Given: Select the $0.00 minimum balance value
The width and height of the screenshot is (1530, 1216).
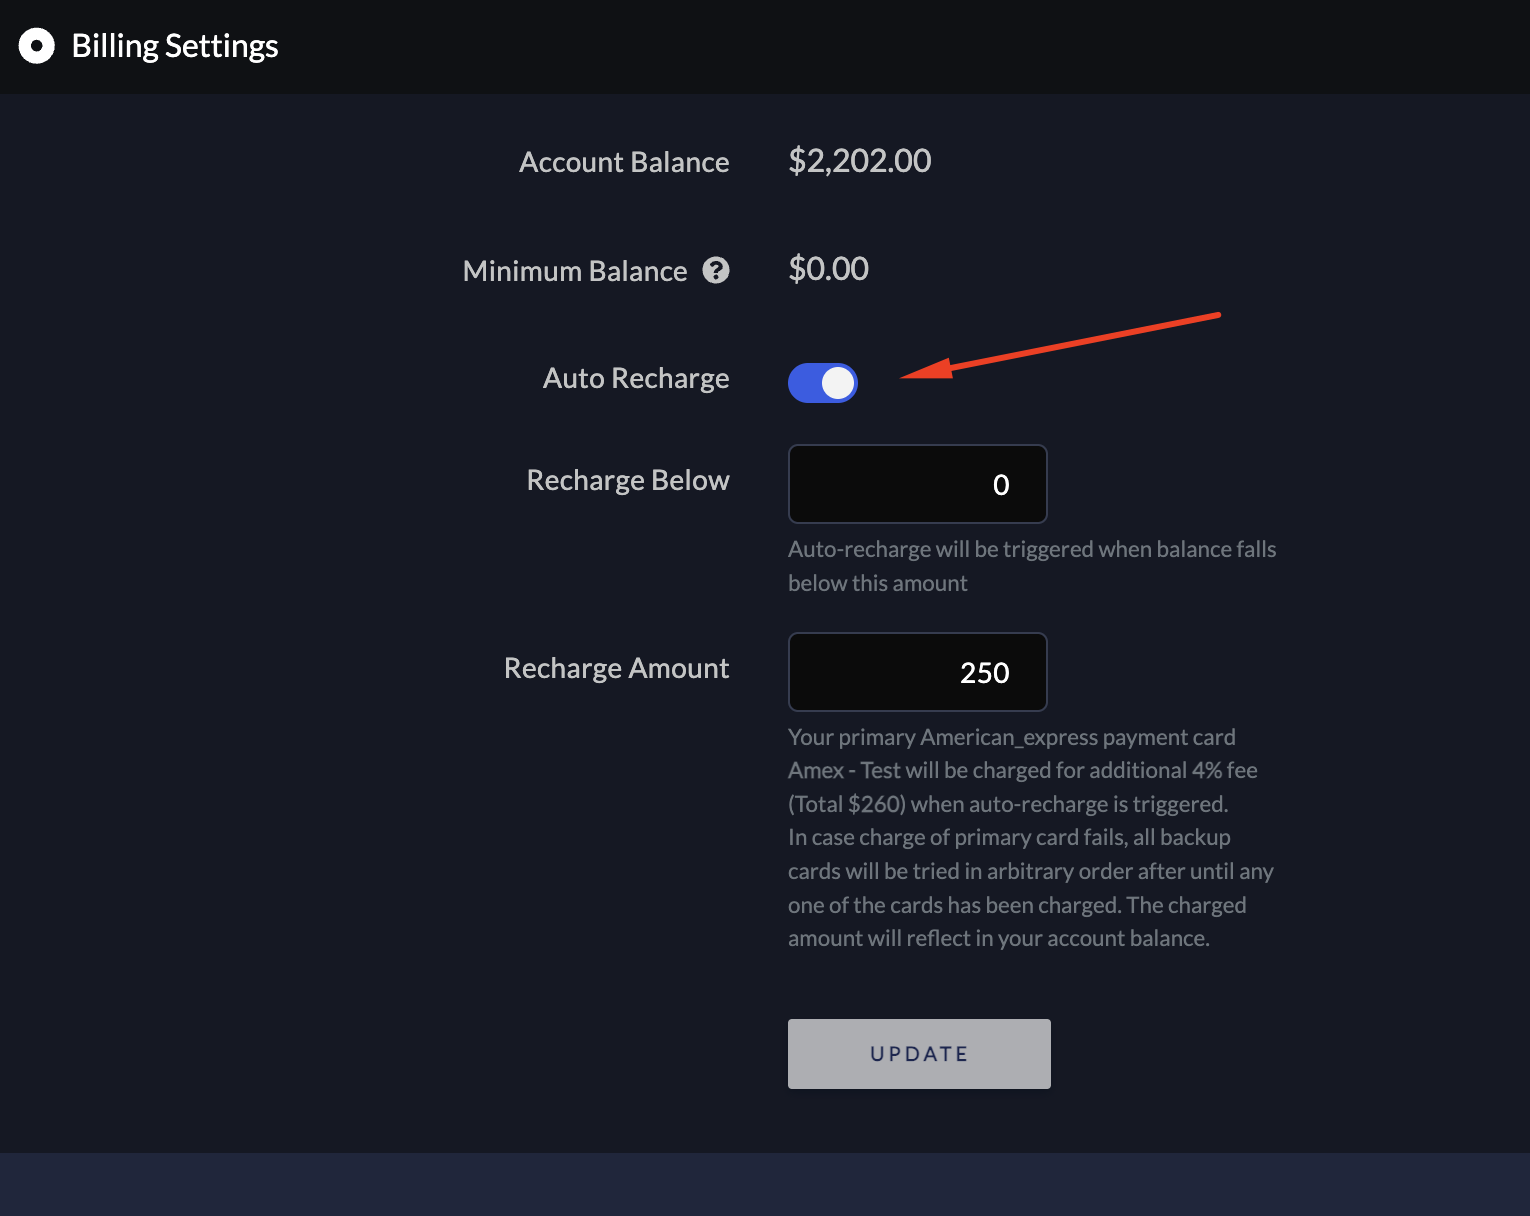Looking at the screenshot, I should coord(828,269).
